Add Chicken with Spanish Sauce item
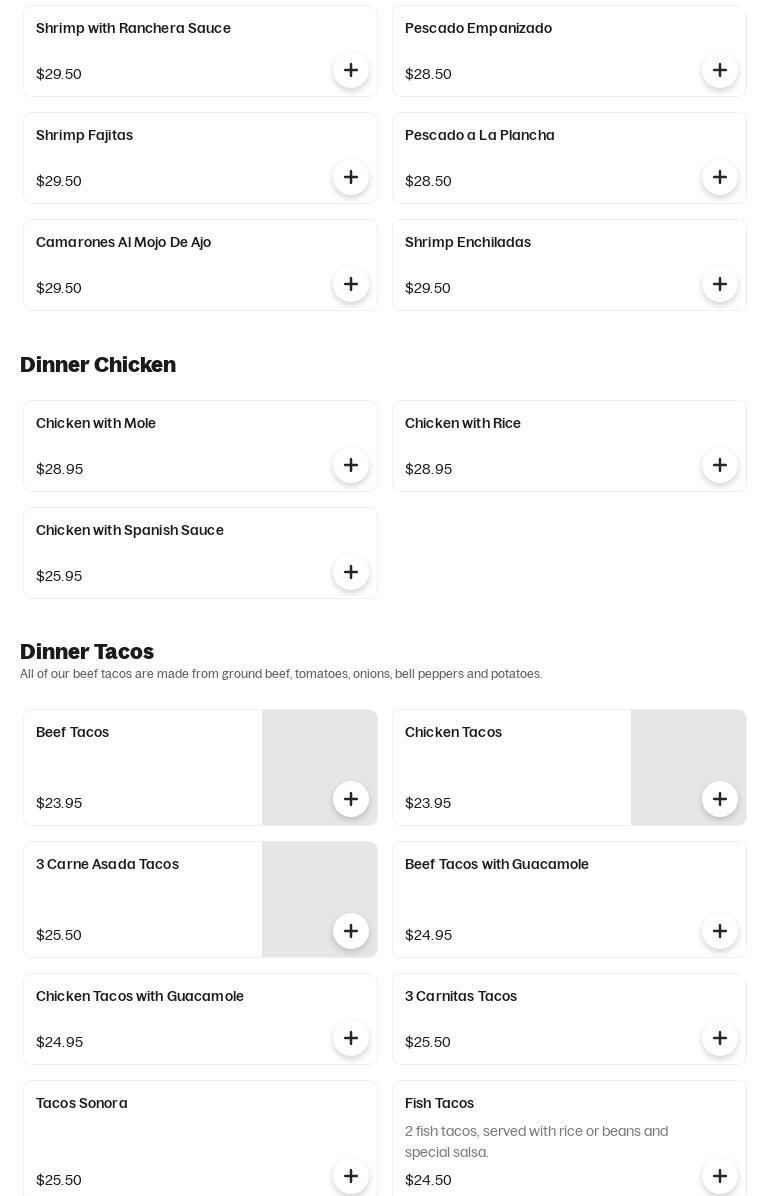770x1196 pixels. pyautogui.click(x=351, y=572)
